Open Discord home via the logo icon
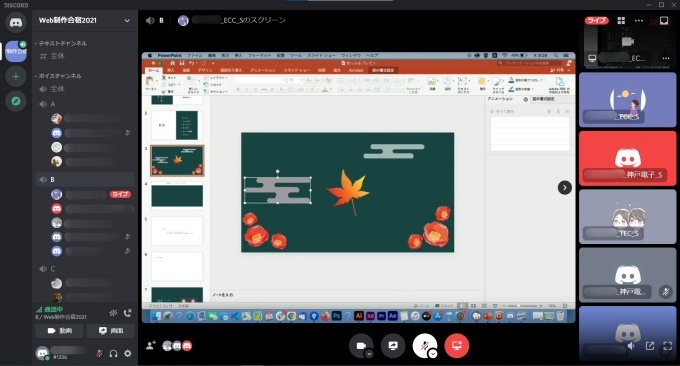Image resolution: width=680 pixels, height=366 pixels. point(16,23)
